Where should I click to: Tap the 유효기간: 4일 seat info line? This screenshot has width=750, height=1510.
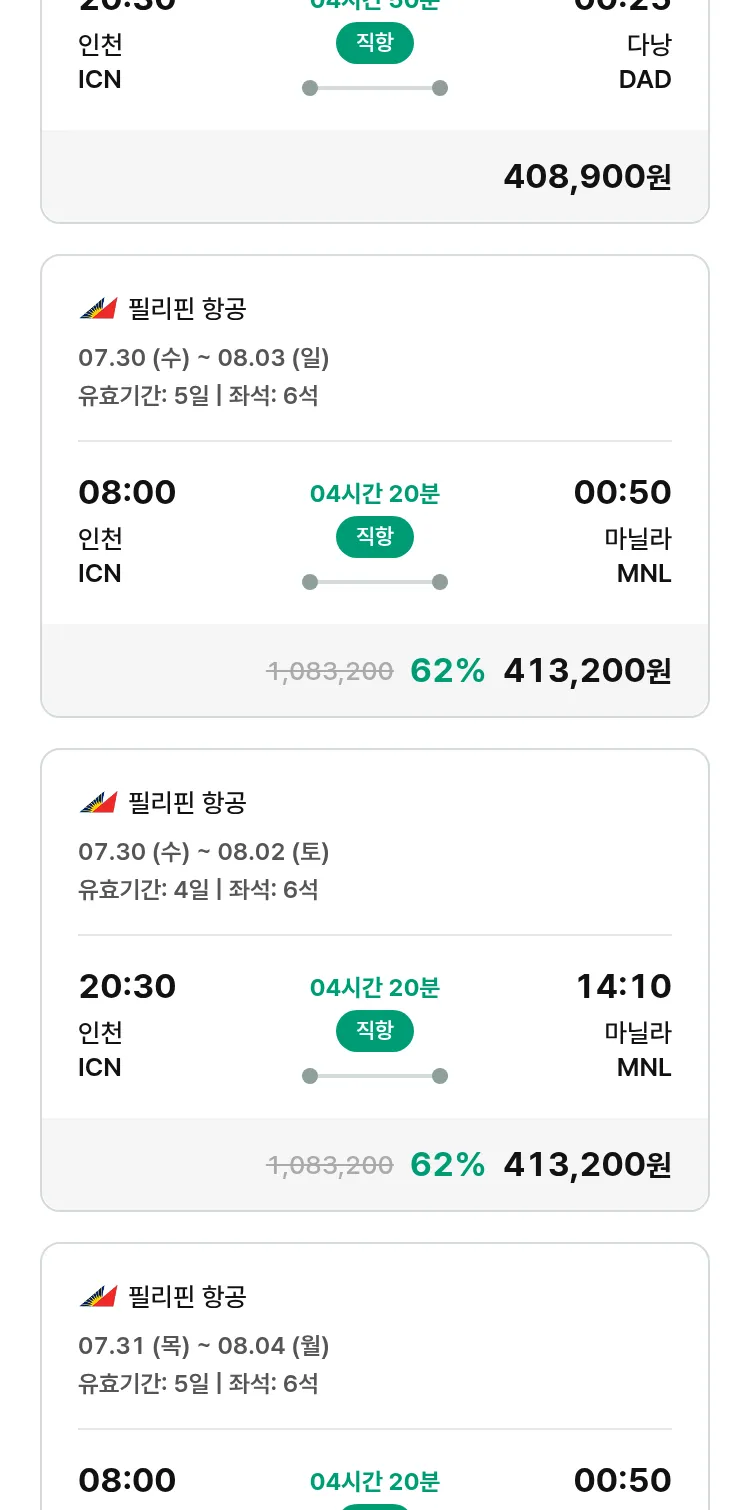click(198, 889)
